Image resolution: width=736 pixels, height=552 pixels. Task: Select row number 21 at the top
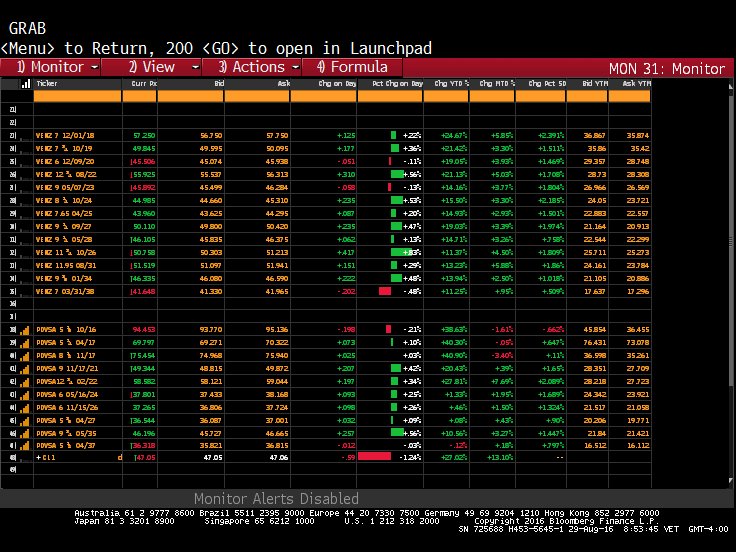13,109
